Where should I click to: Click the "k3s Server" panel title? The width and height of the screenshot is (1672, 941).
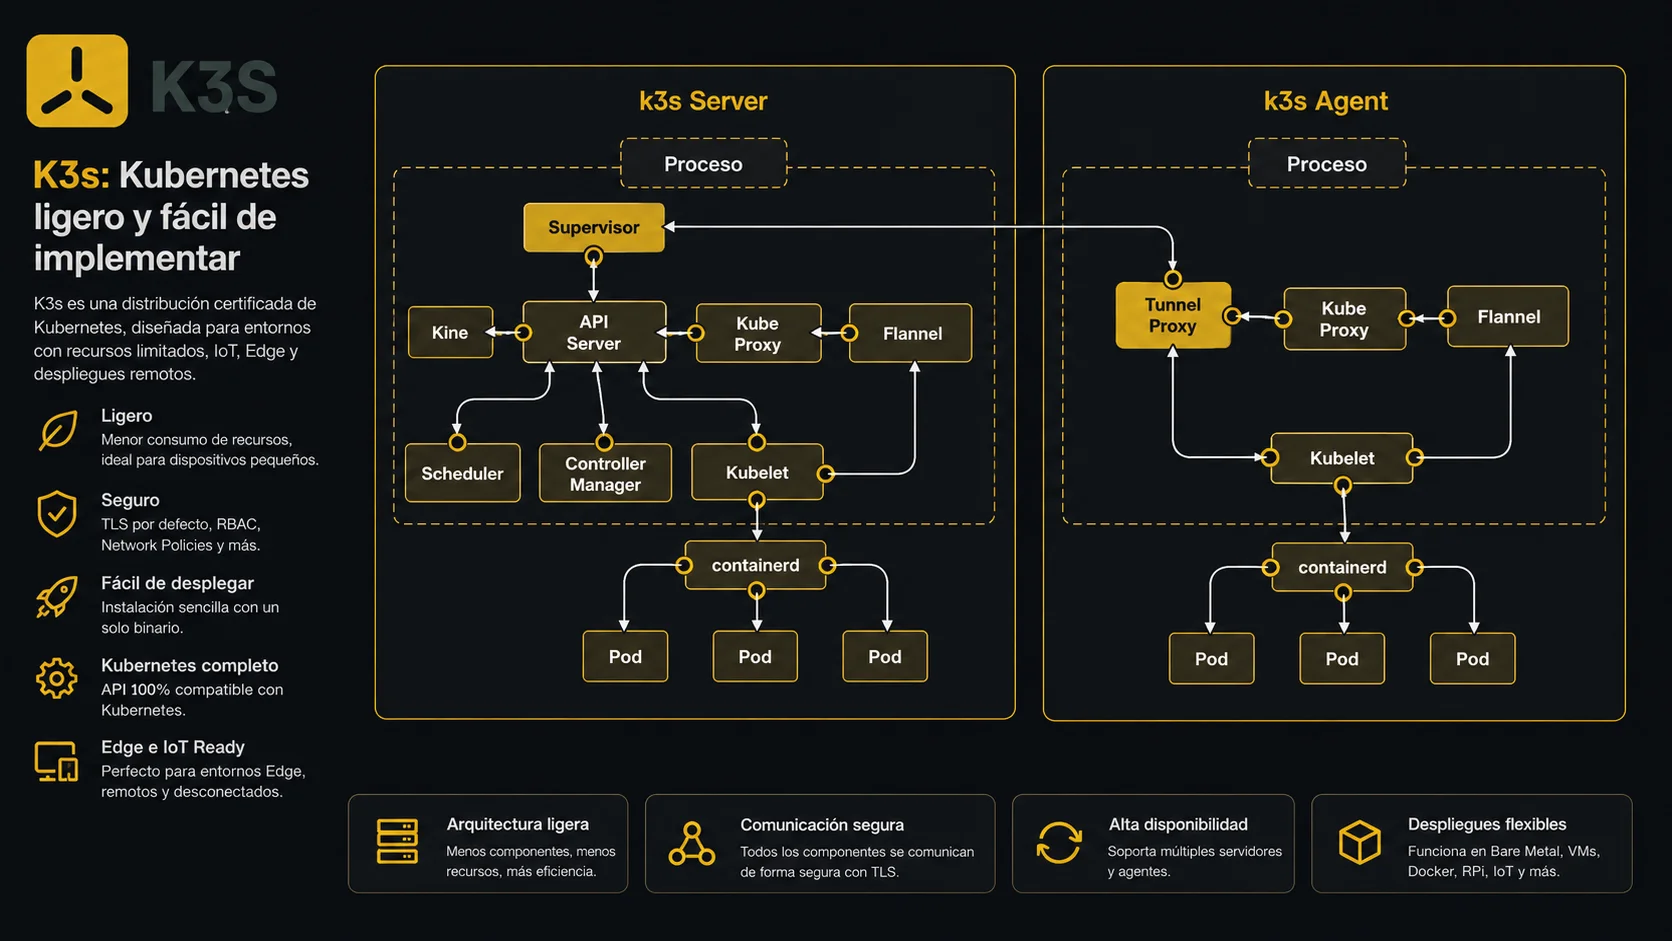click(703, 101)
